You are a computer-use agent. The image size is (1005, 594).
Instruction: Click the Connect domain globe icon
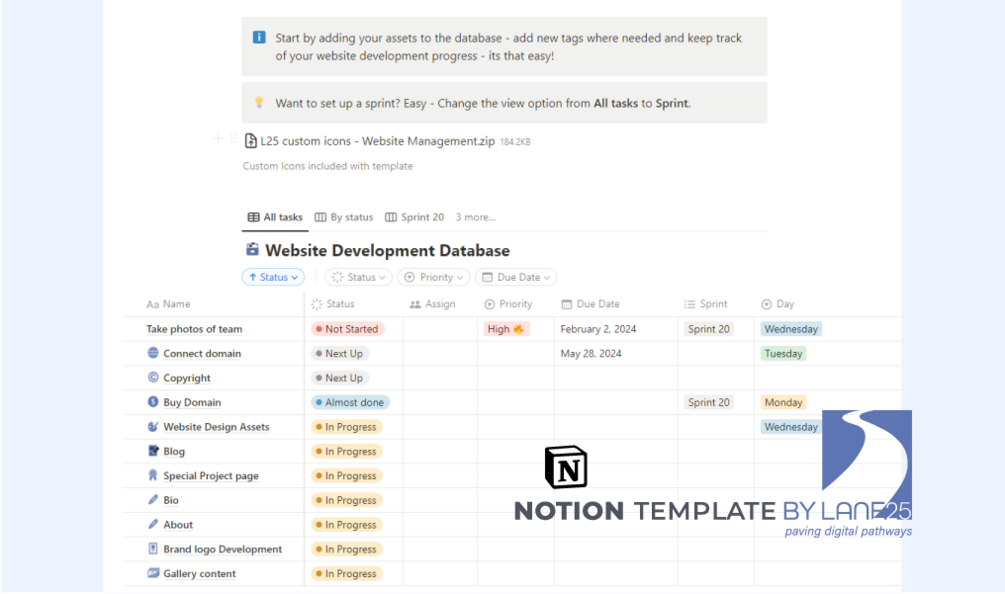coord(153,352)
